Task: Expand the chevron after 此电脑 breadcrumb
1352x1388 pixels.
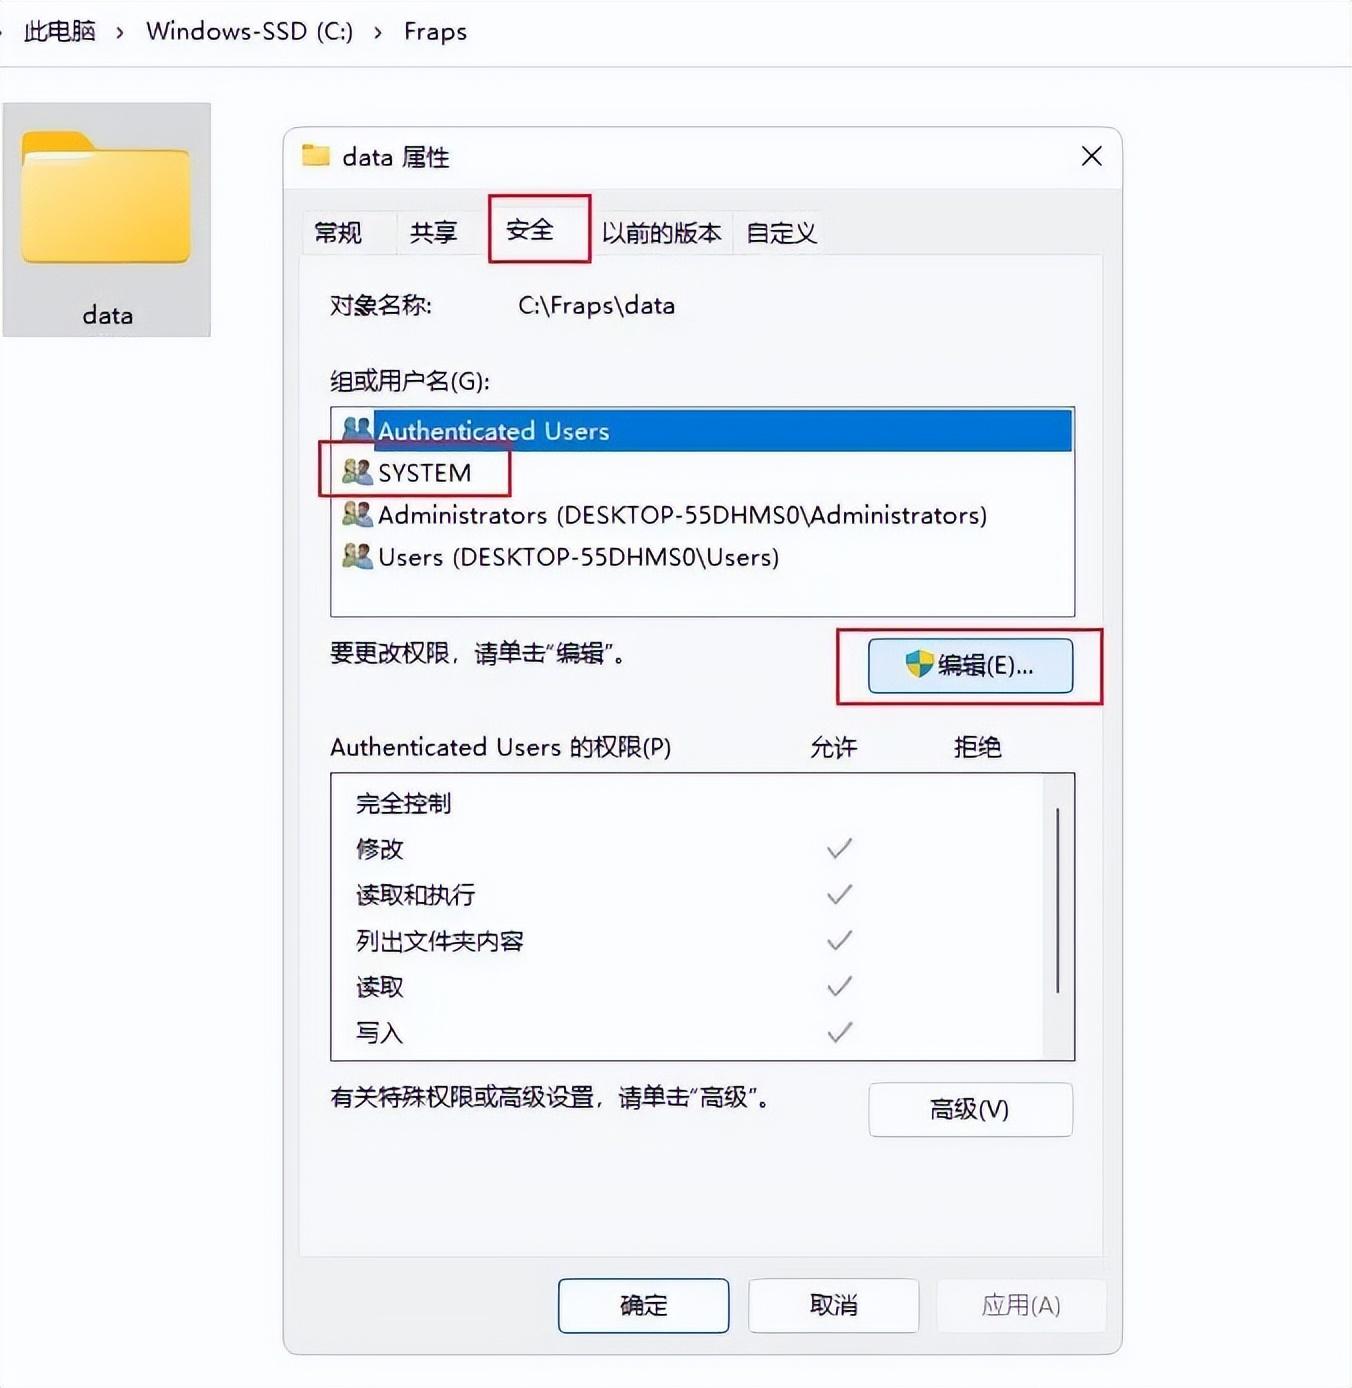Action: coord(120,32)
